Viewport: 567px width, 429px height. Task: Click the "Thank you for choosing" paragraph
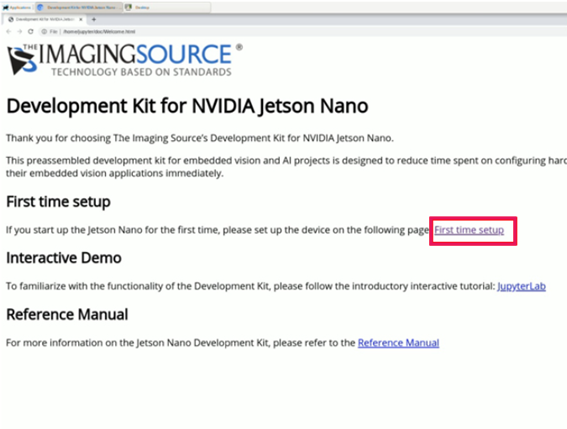click(x=200, y=138)
